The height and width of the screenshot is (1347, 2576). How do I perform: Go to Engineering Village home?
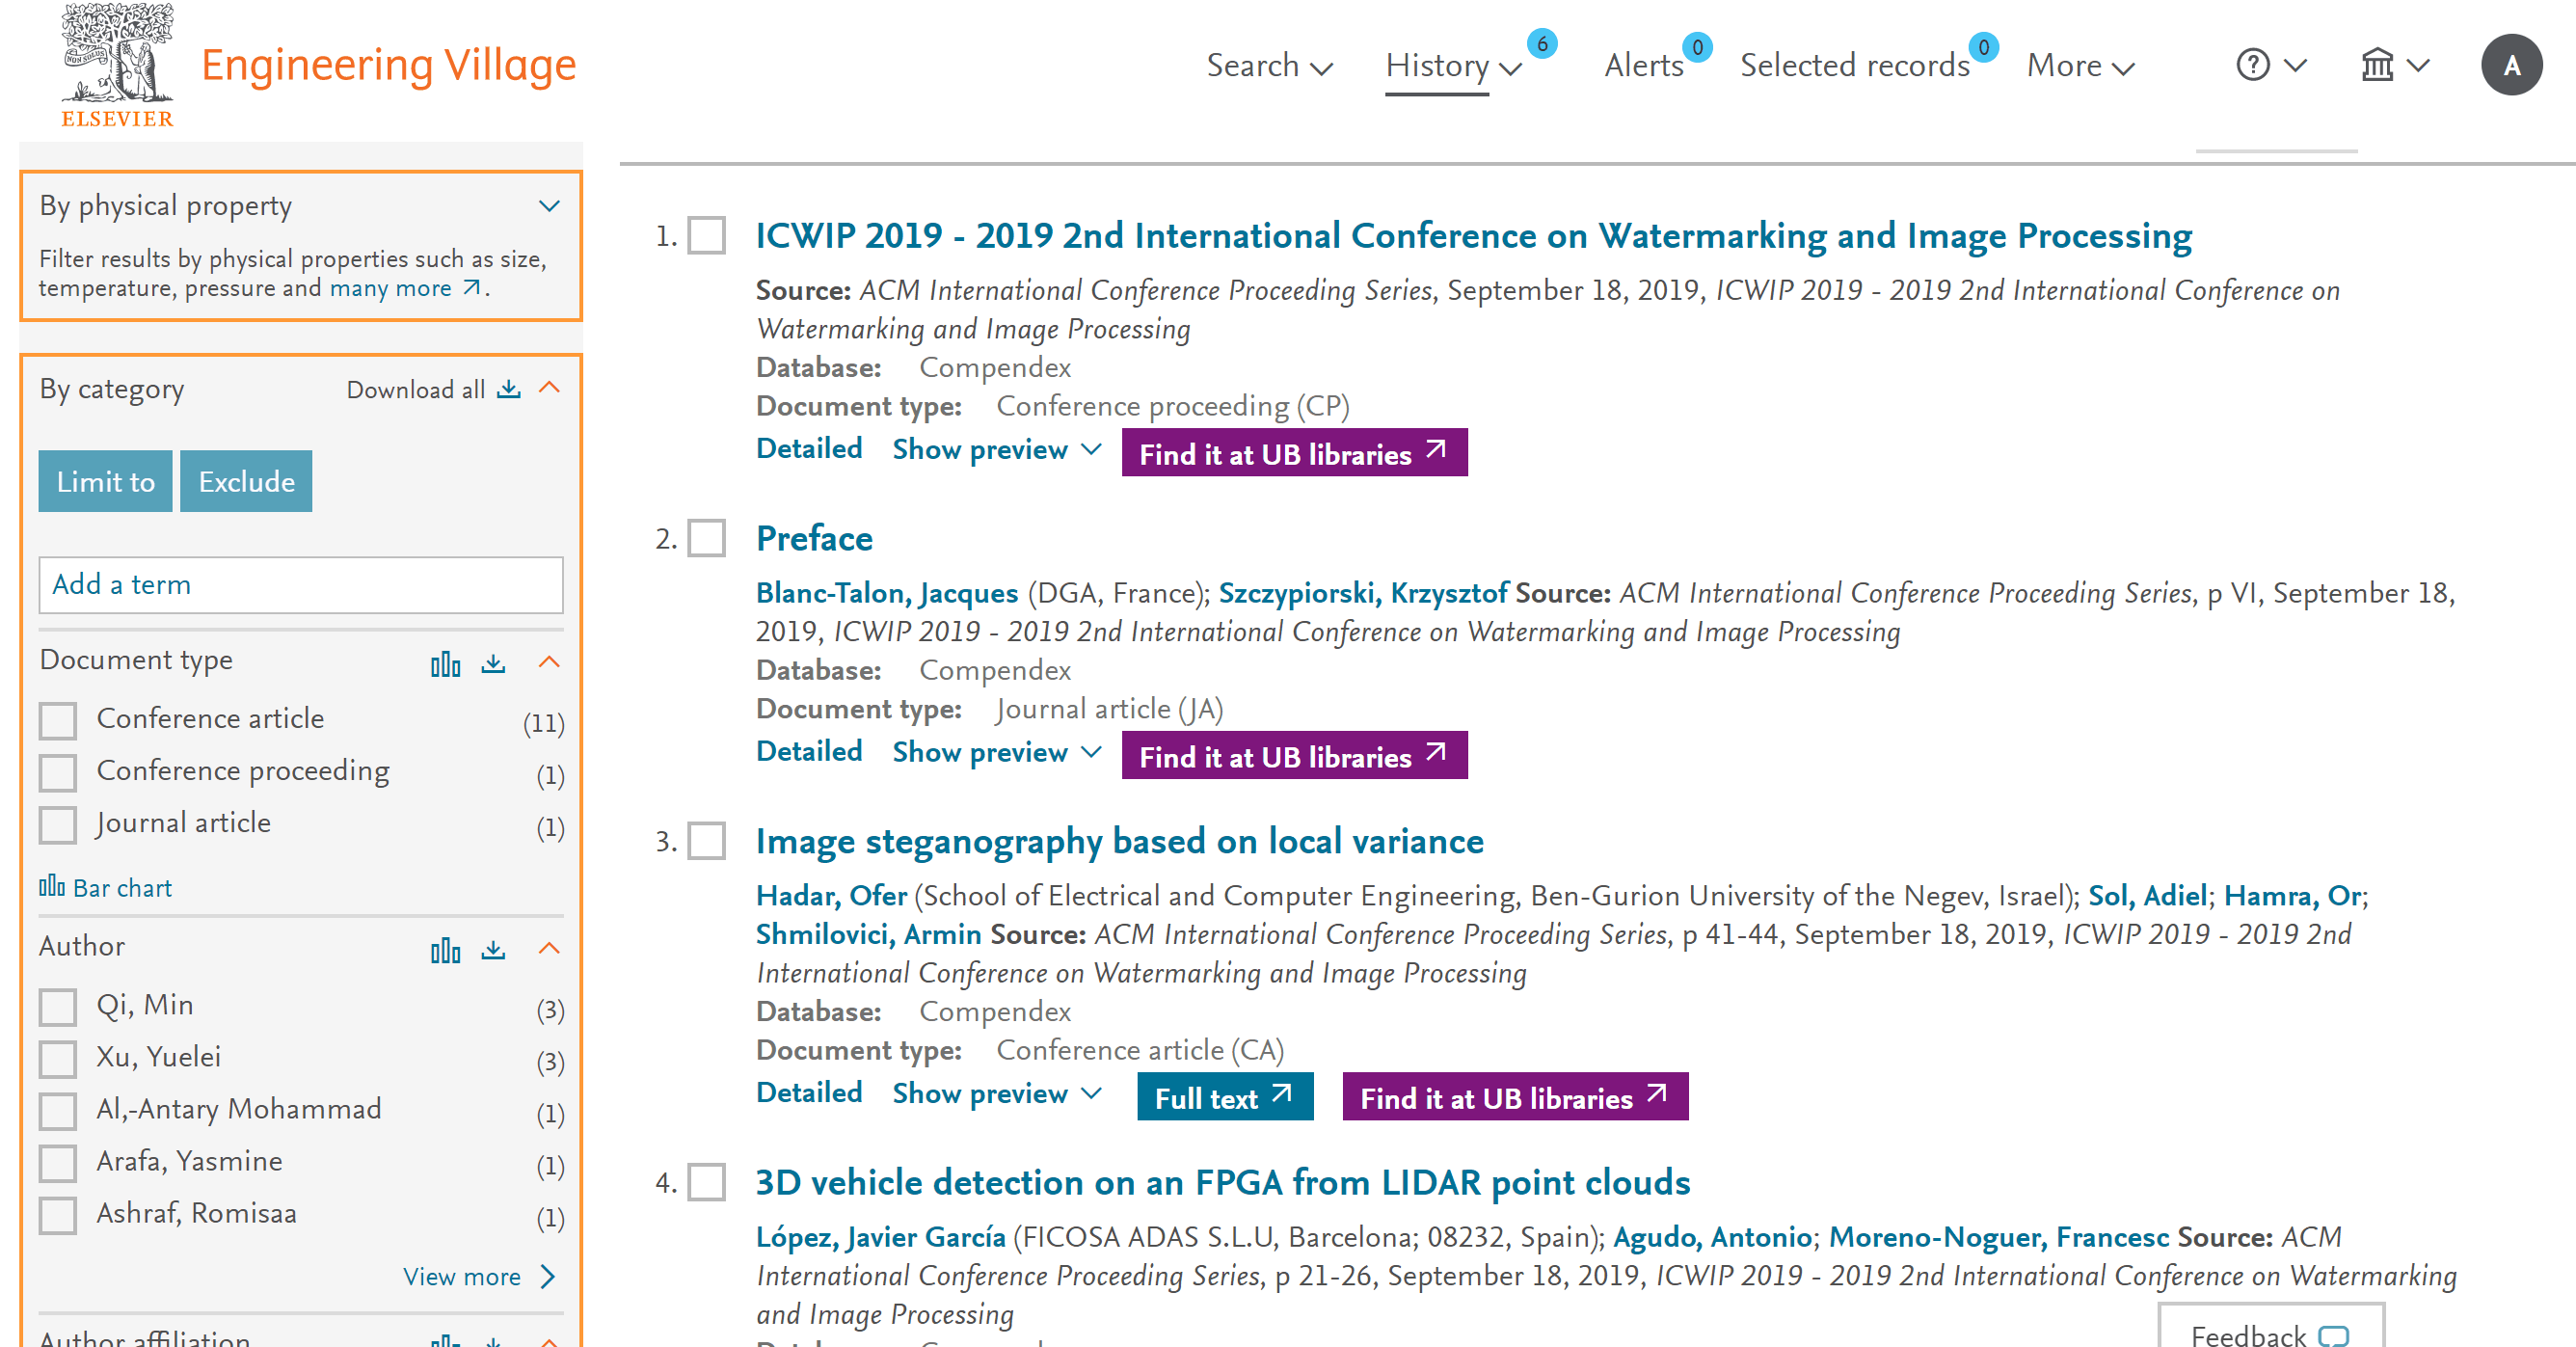click(388, 66)
